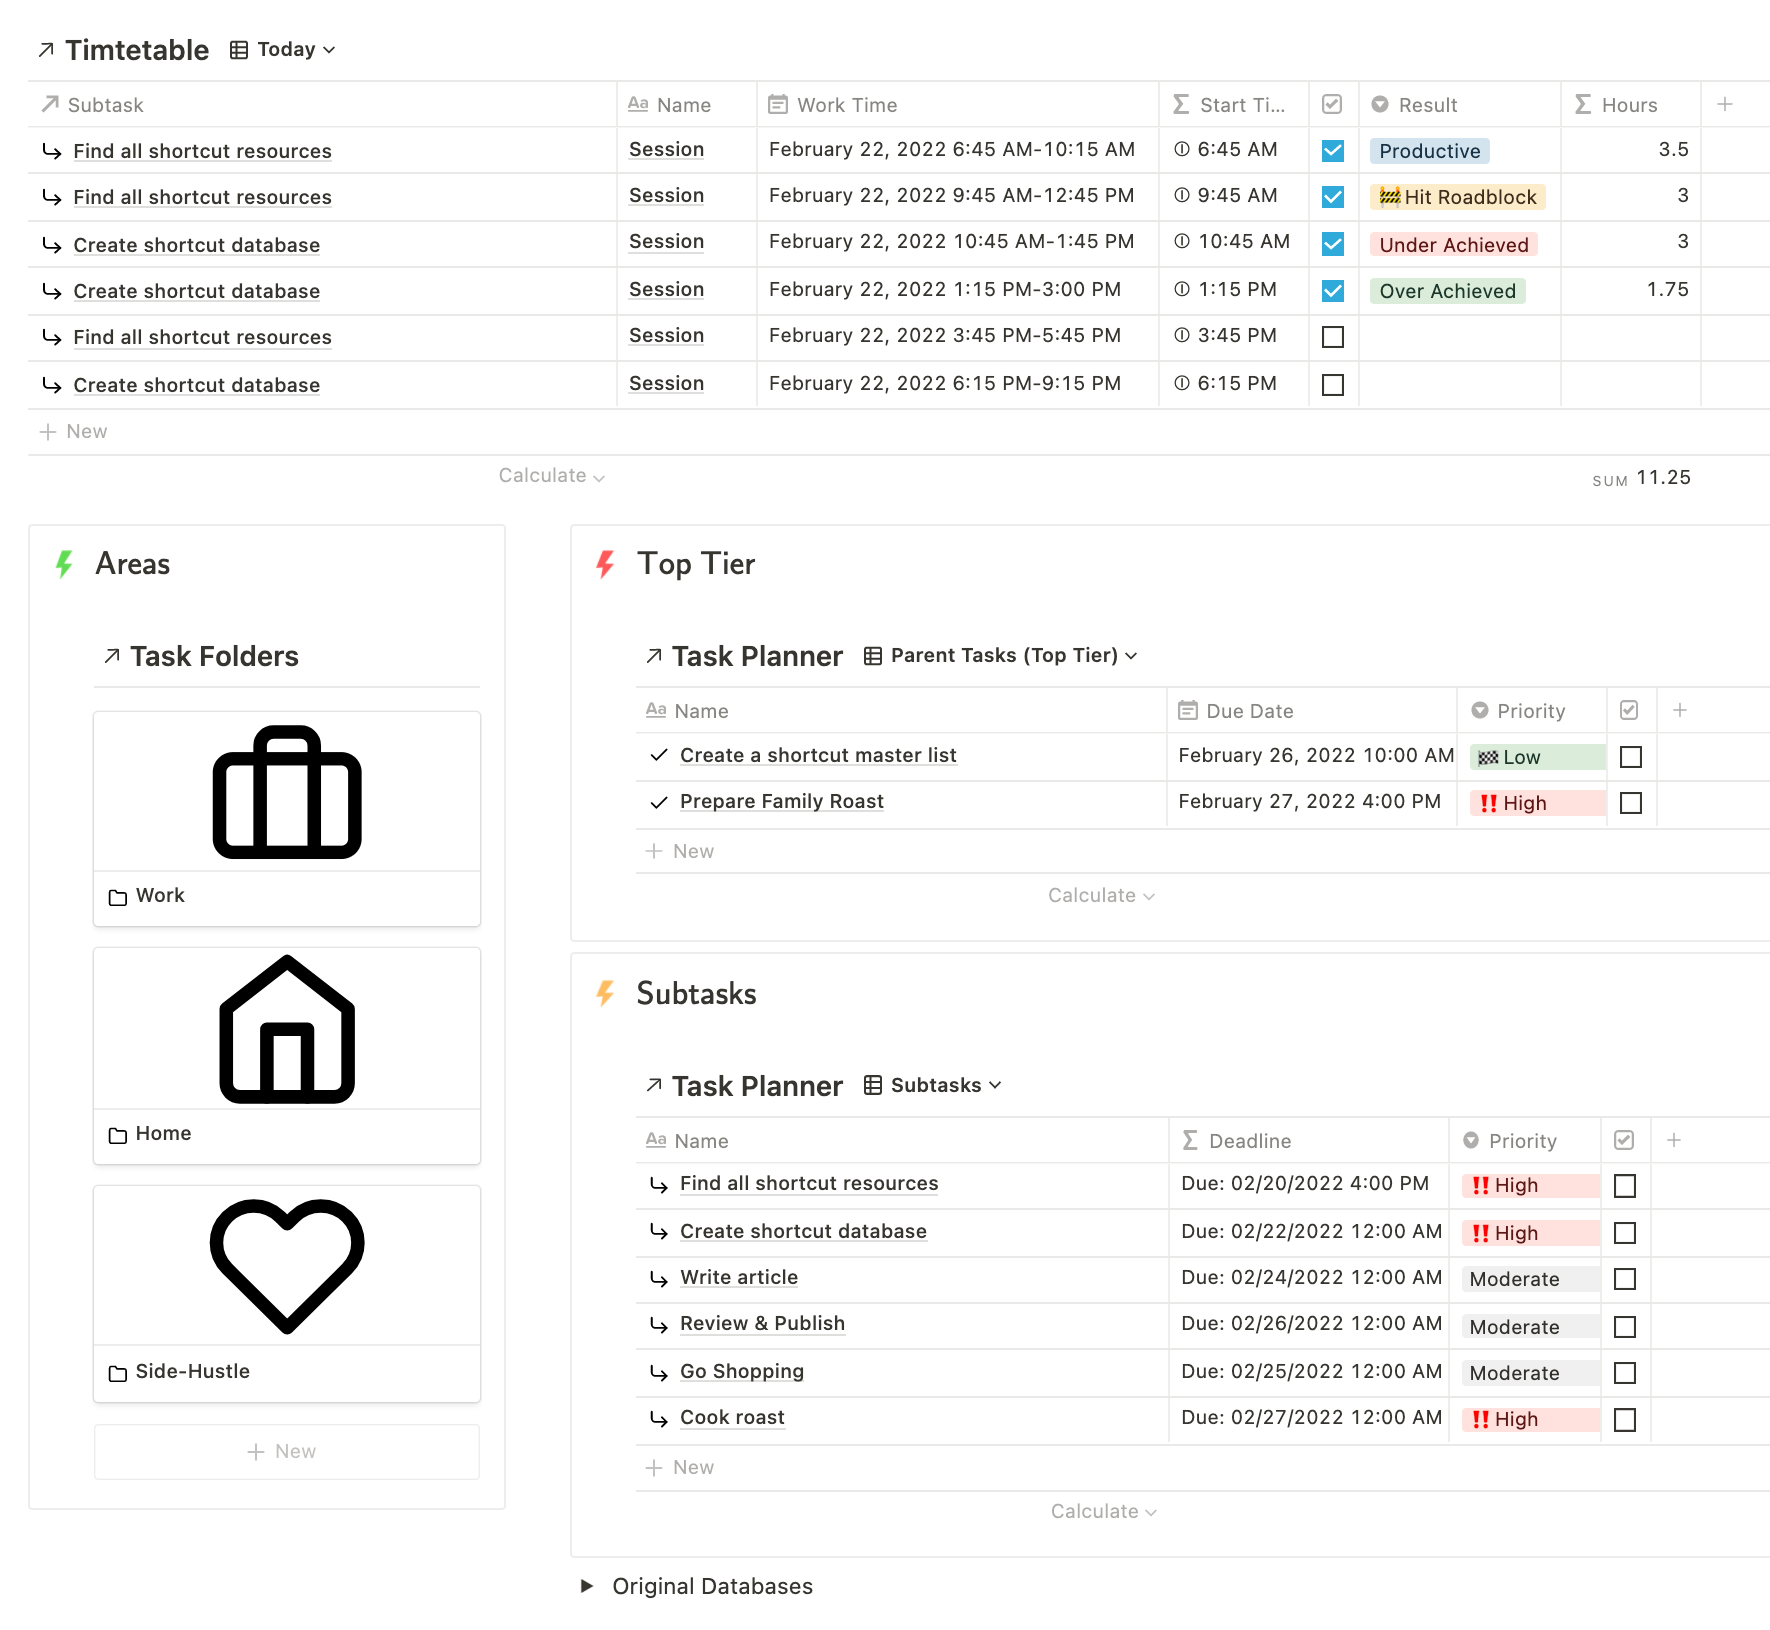The width and height of the screenshot is (1770, 1630).
Task: Select the Side-Hustle heart icon card
Action: tap(286, 1265)
